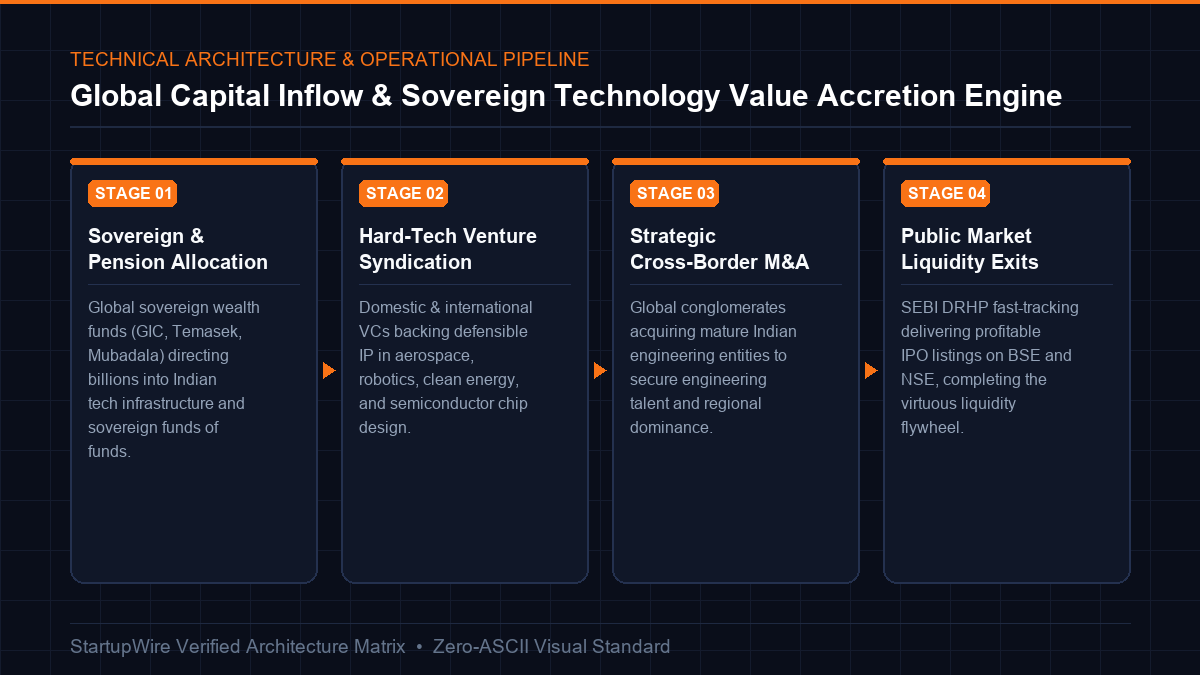Click the SEBI DRHP fast-tracking description
The height and width of the screenshot is (675, 1200).
[990, 367]
